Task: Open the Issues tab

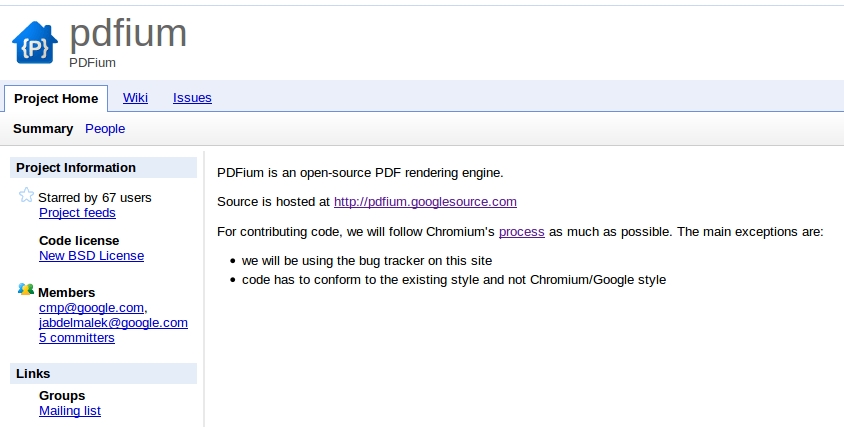Action: (192, 97)
